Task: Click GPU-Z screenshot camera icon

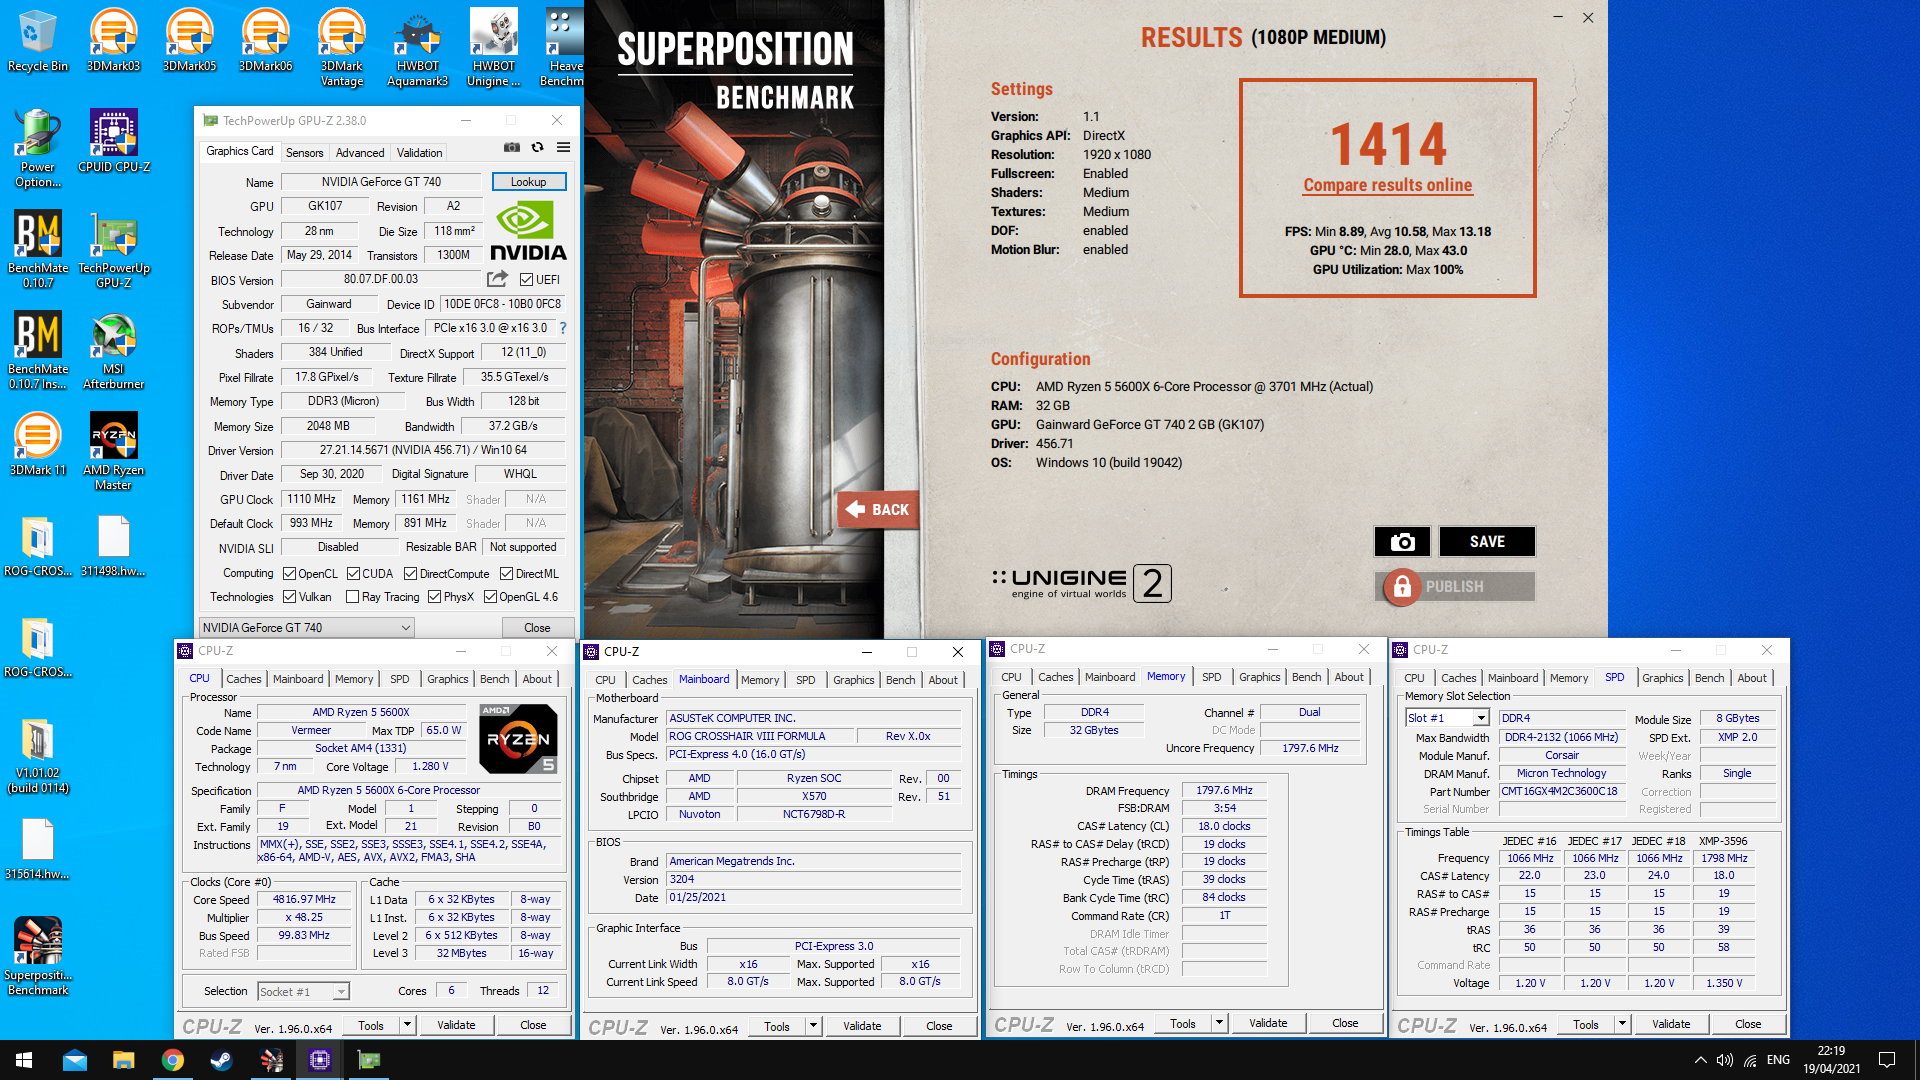Action: tap(512, 147)
